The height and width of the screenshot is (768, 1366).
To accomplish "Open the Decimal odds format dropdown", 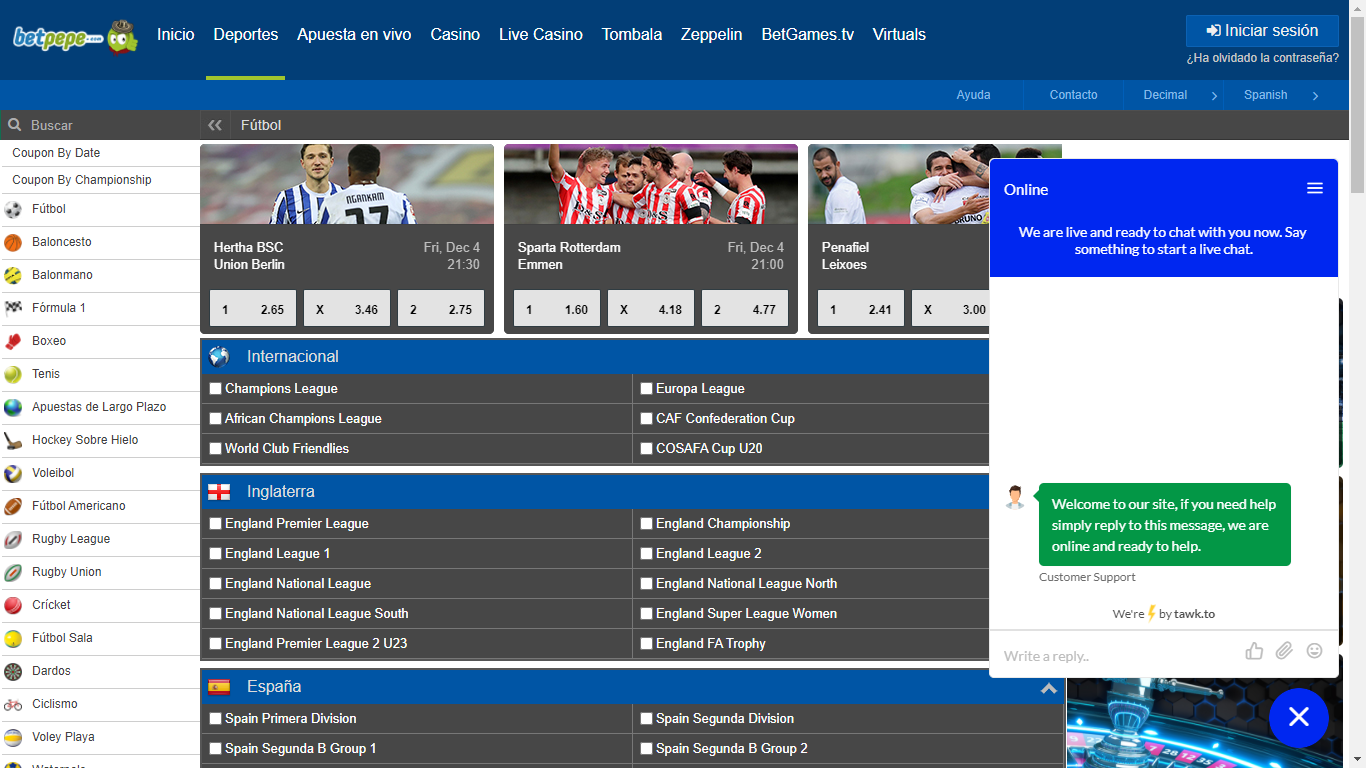I will [1173, 95].
